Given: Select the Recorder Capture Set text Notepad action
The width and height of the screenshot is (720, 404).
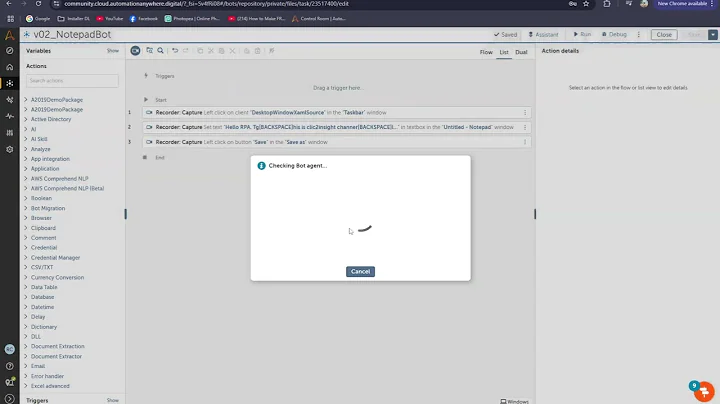Looking at the screenshot, I should coord(337,127).
